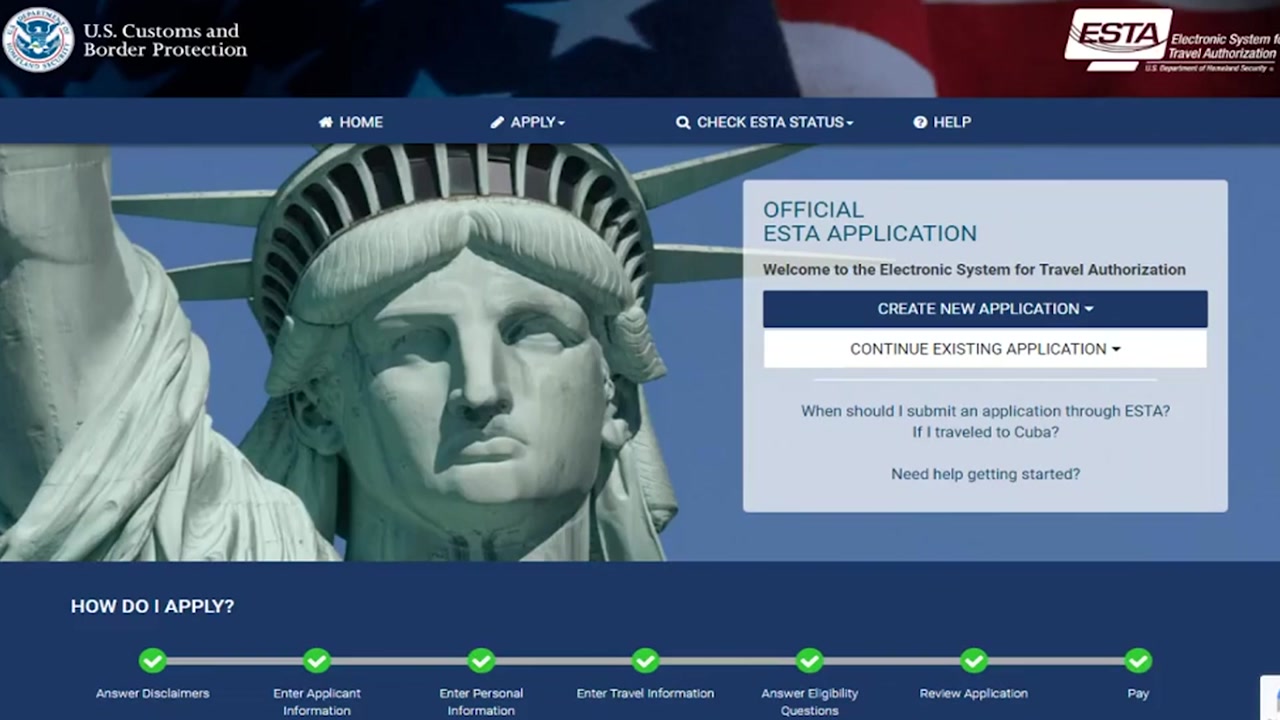Click 'Need help getting started?' link
The width and height of the screenshot is (1280, 720).
coord(985,474)
